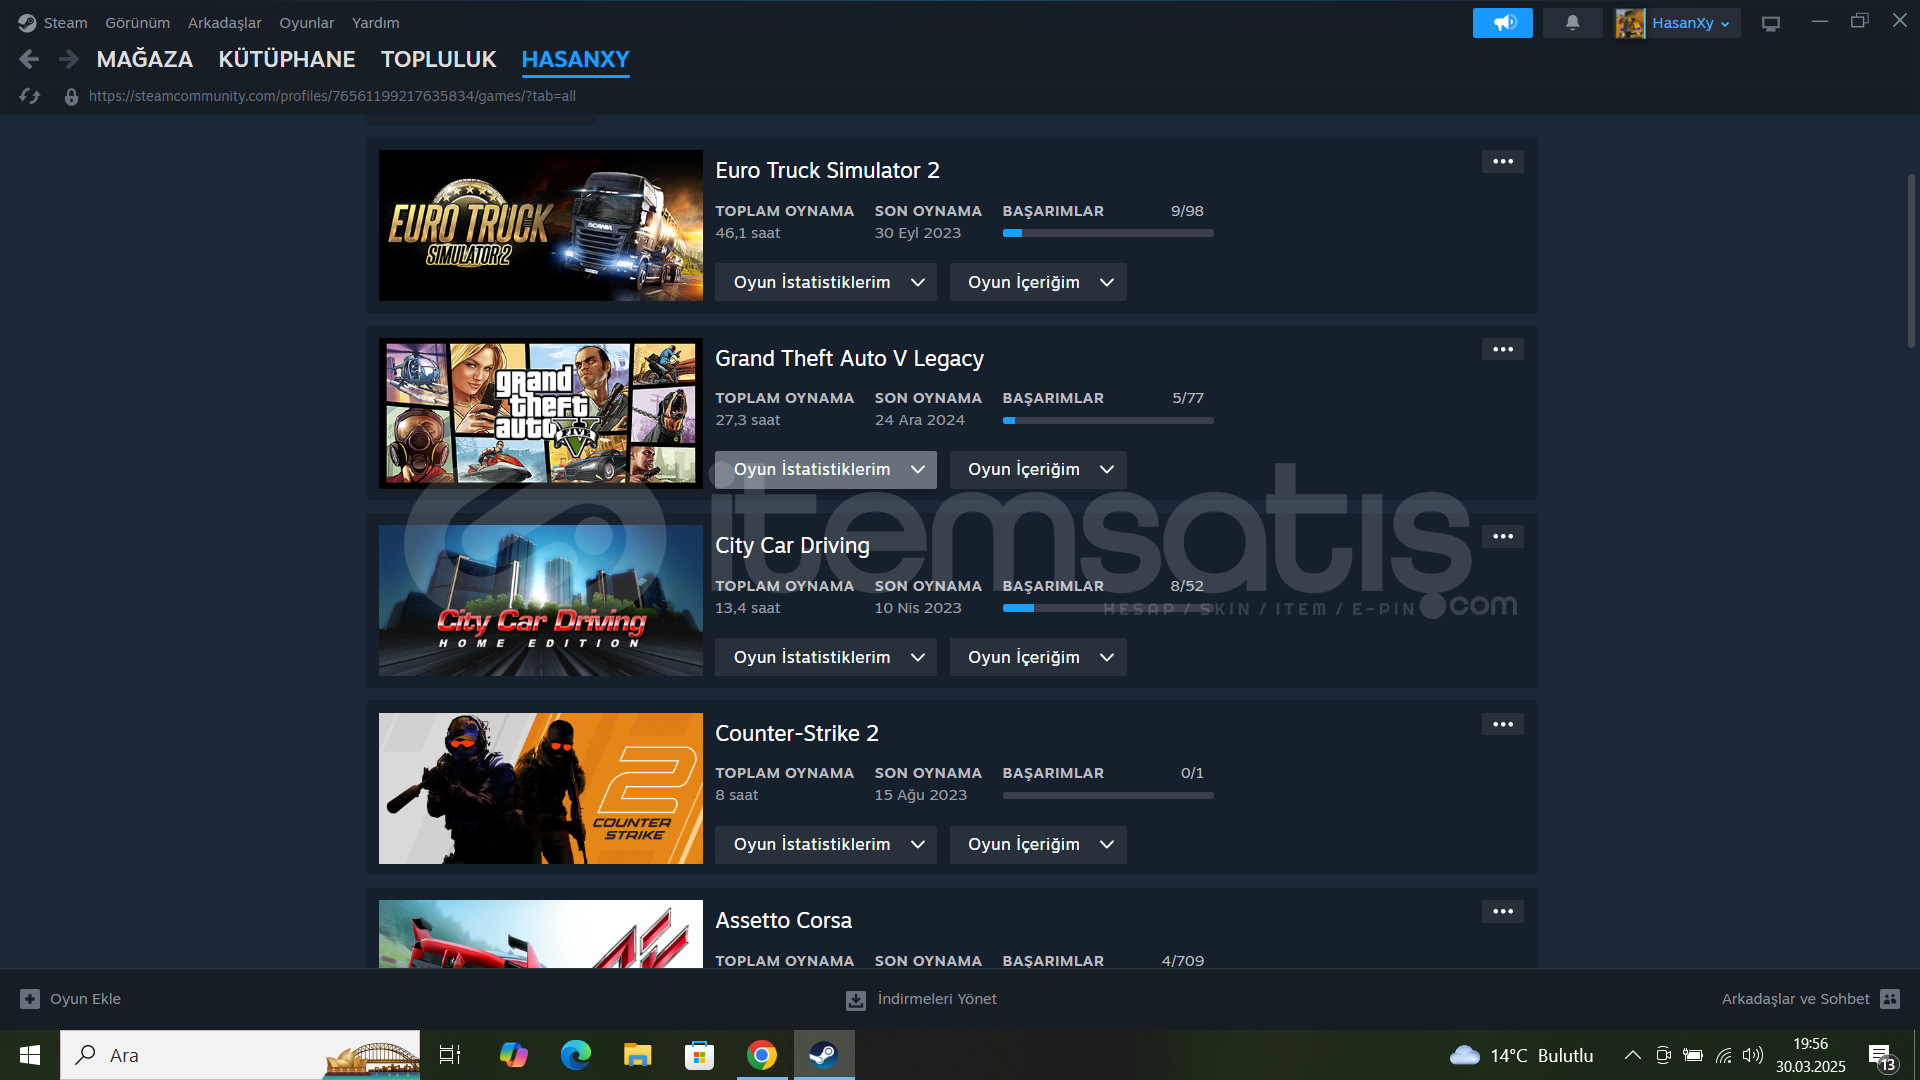The image size is (1920, 1080).
Task: Click City Car Driving achievements progress bar
Action: [x=1108, y=609]
